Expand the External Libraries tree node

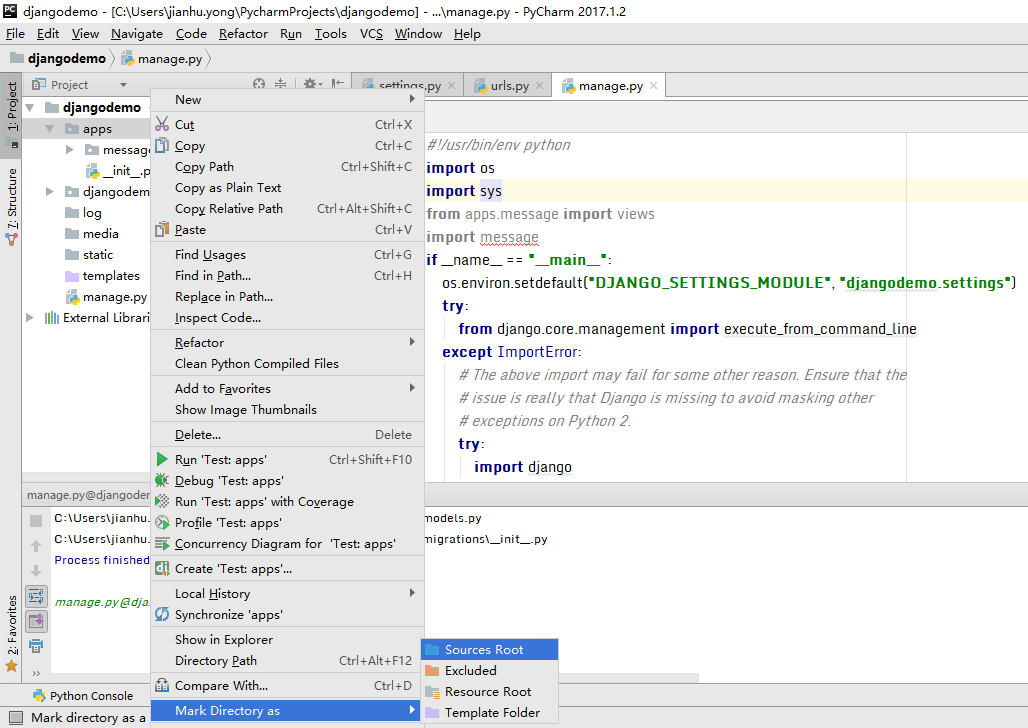[30, 318]
